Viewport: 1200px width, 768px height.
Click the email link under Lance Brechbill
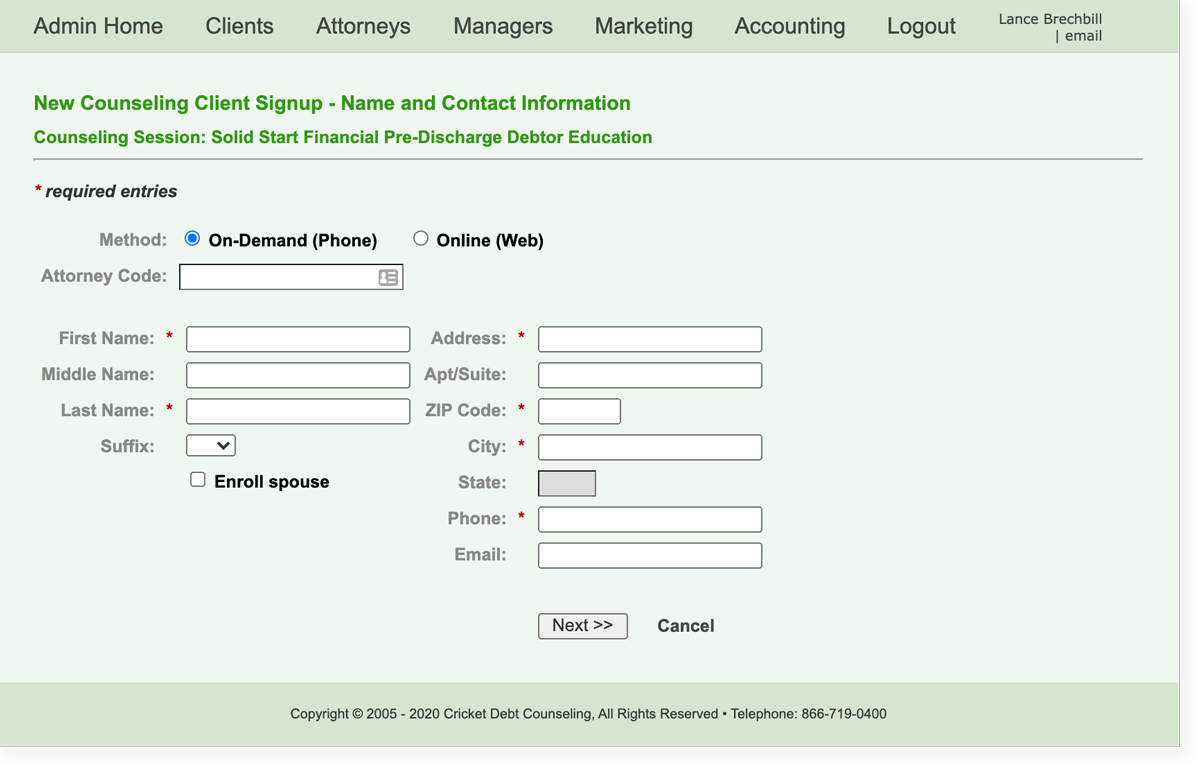click(x=1083, y=36)
